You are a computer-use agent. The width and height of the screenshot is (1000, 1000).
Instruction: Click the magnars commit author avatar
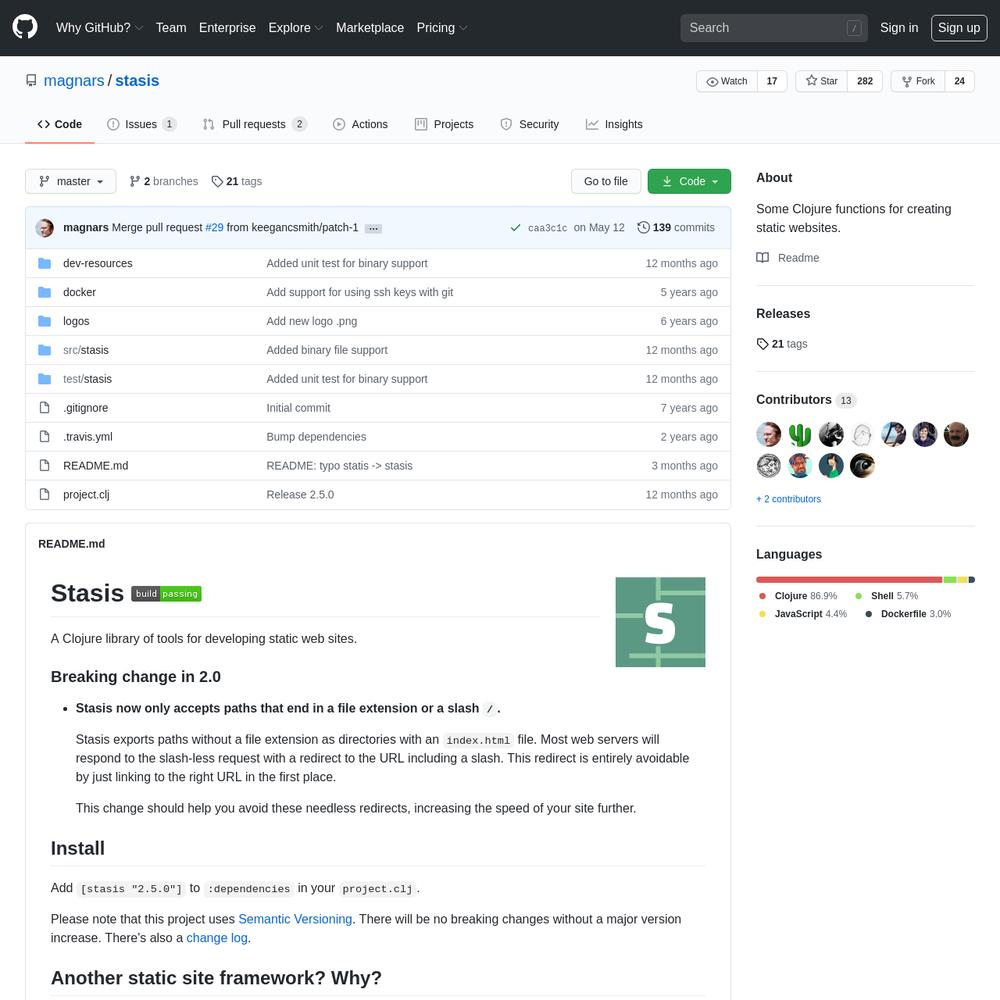click(x=45, y=228)
